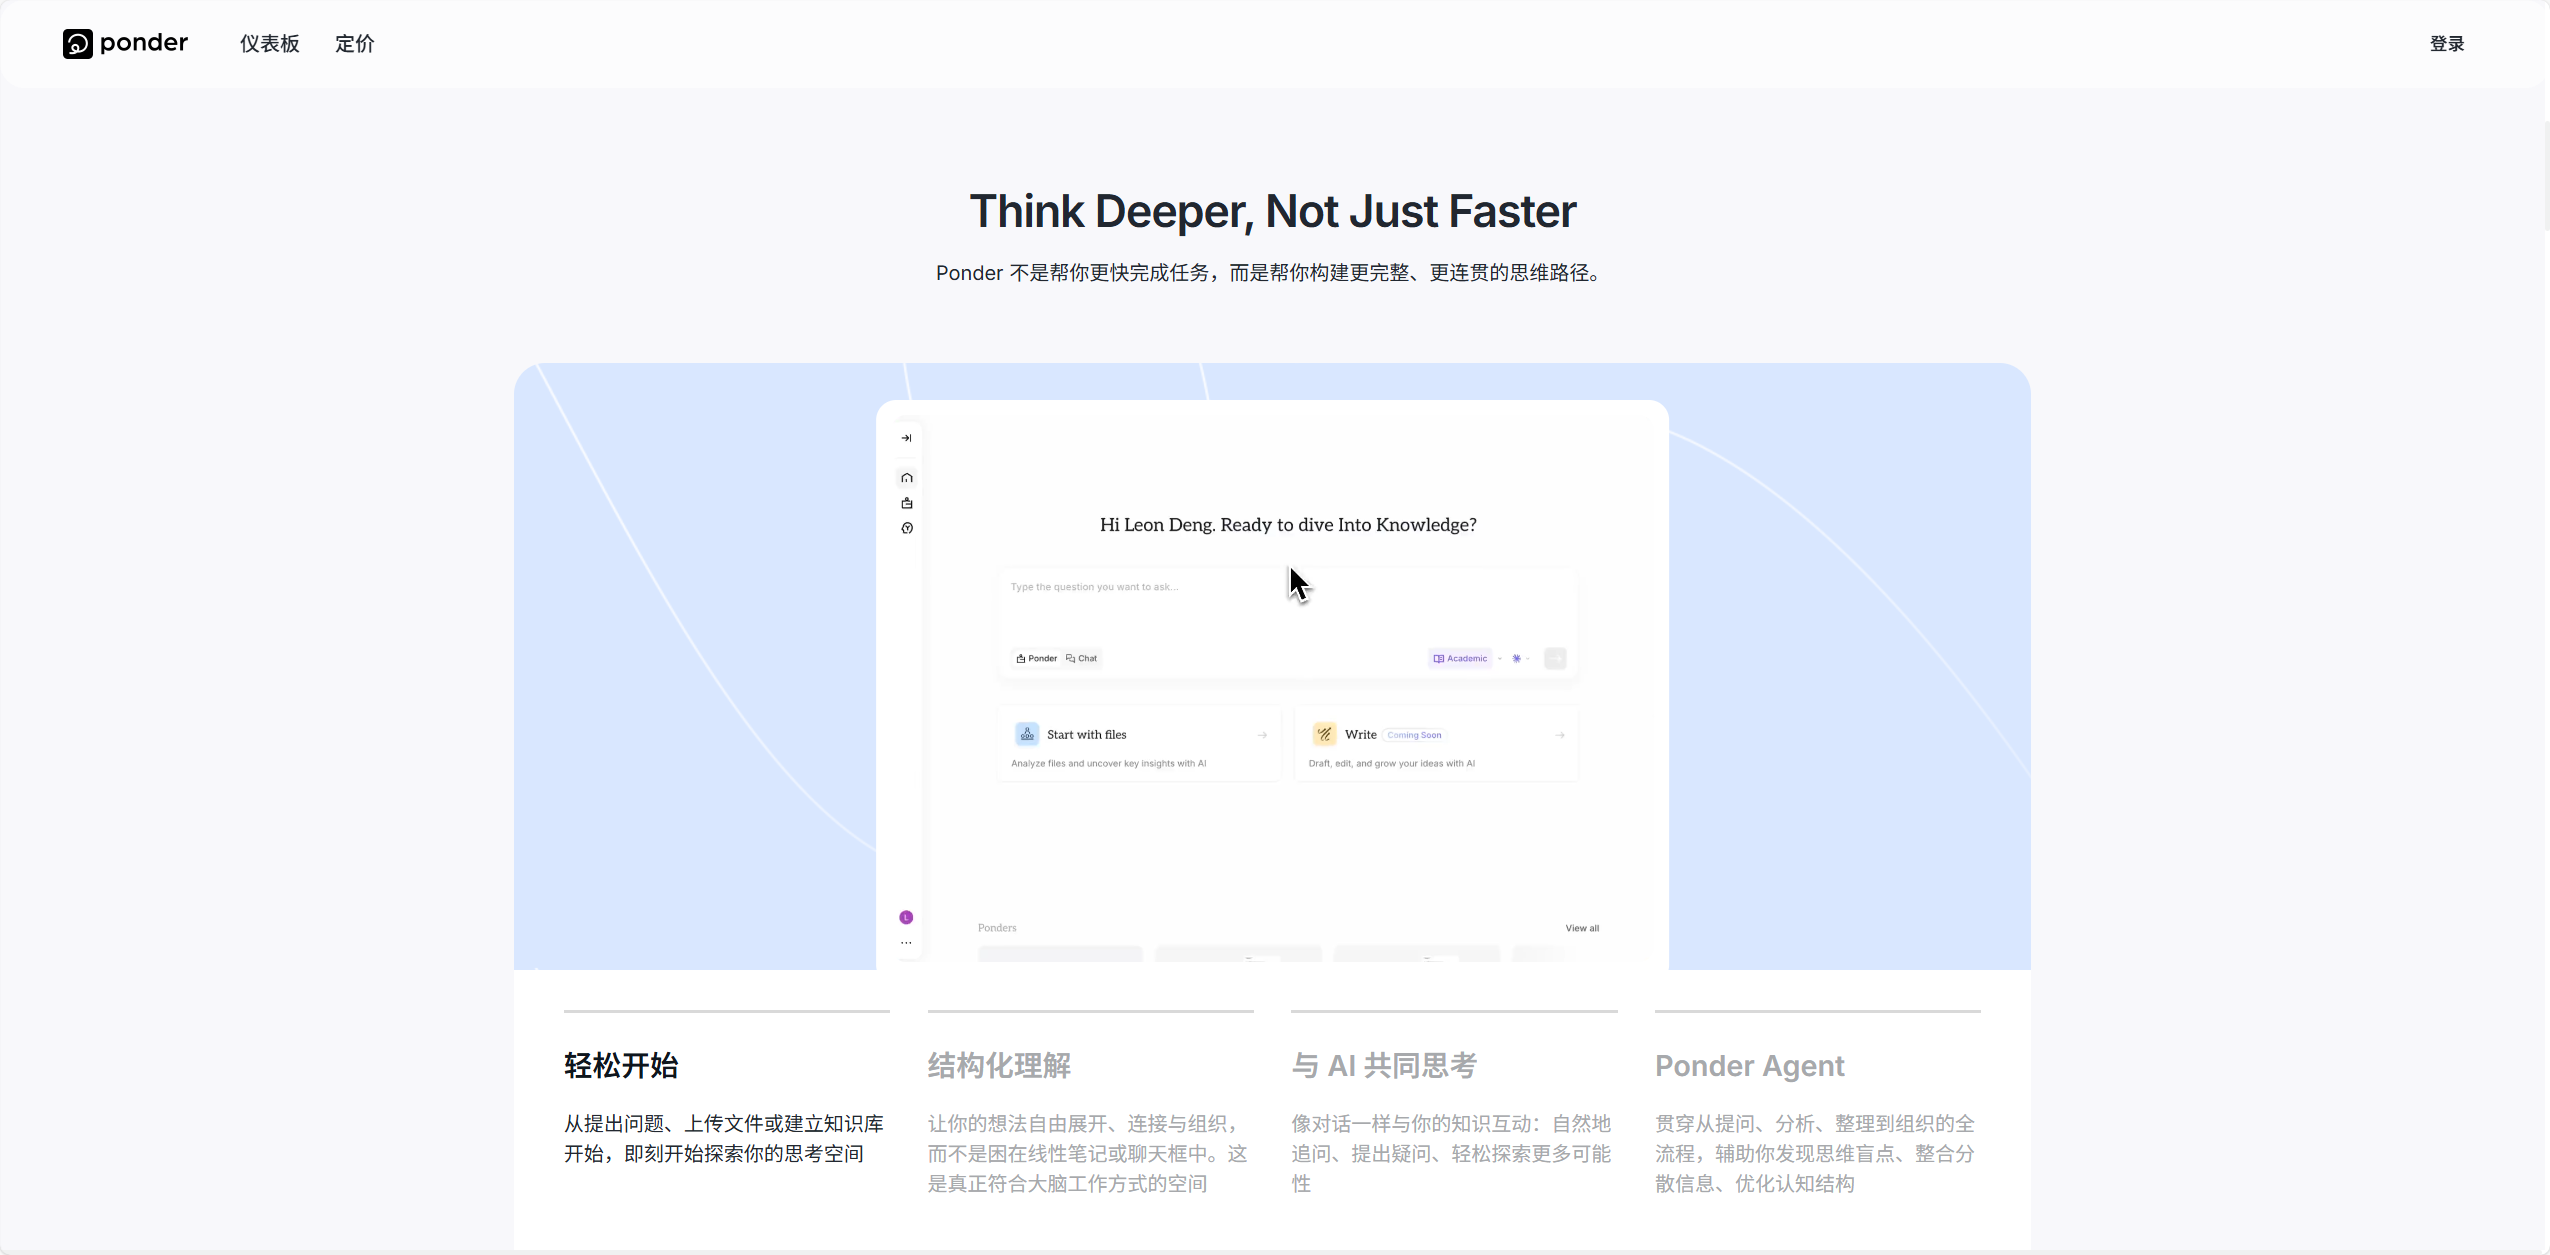Switch the input mode to Chat

(x=1082, y=658)
